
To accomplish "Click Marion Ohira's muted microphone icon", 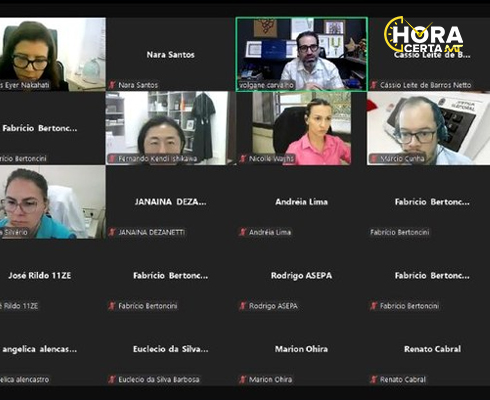I will tap(243, 379).
